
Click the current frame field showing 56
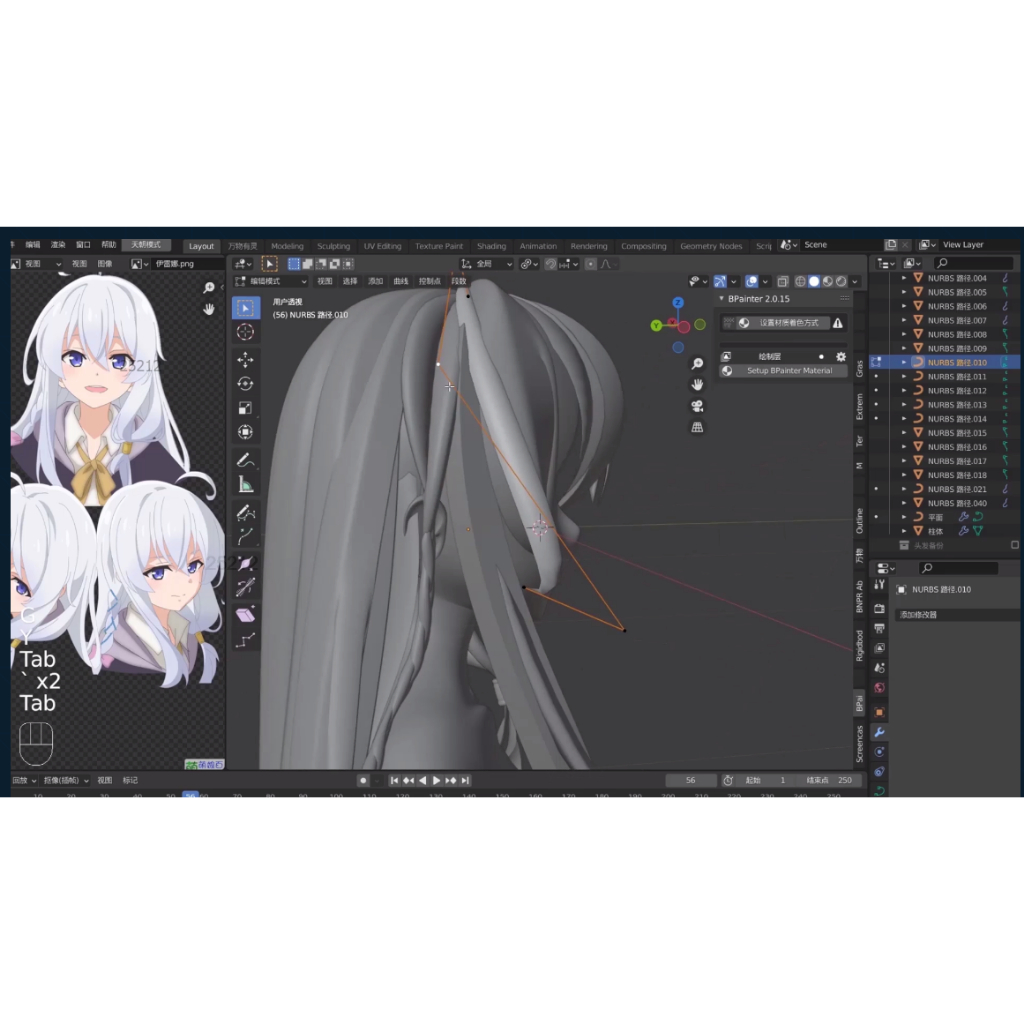coord(690,780)
